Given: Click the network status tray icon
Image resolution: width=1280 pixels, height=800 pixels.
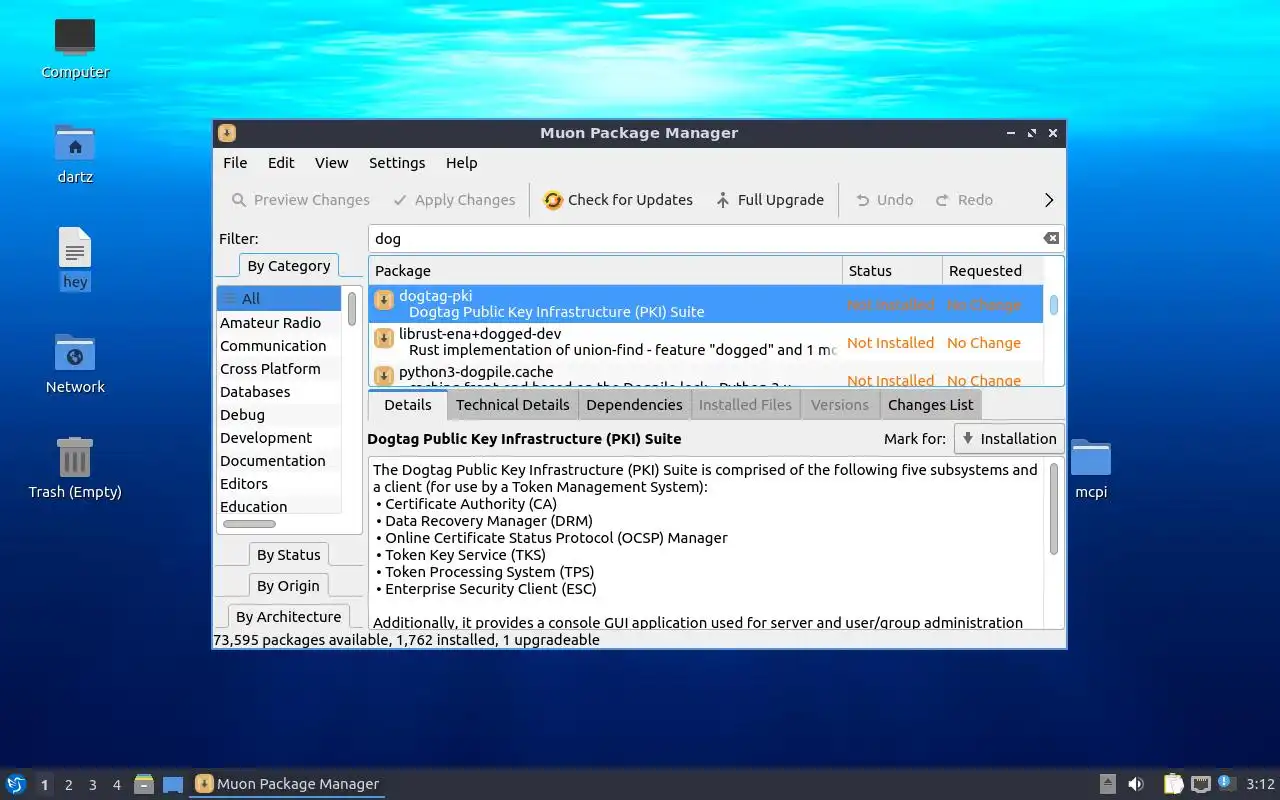Looking at the screenshot, I should click(1200, 784).
